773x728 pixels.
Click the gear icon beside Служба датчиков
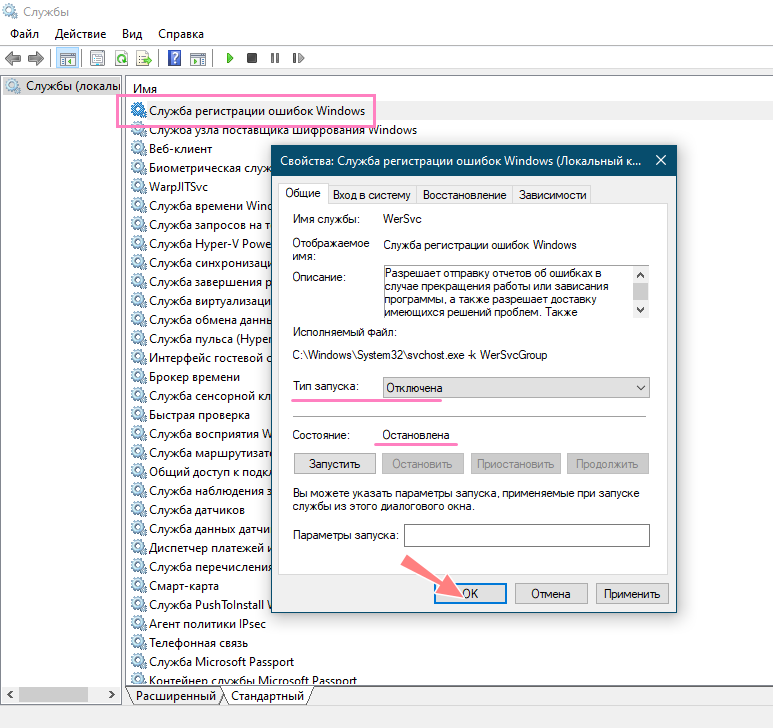pyautogui.click(x=139, y=509)
